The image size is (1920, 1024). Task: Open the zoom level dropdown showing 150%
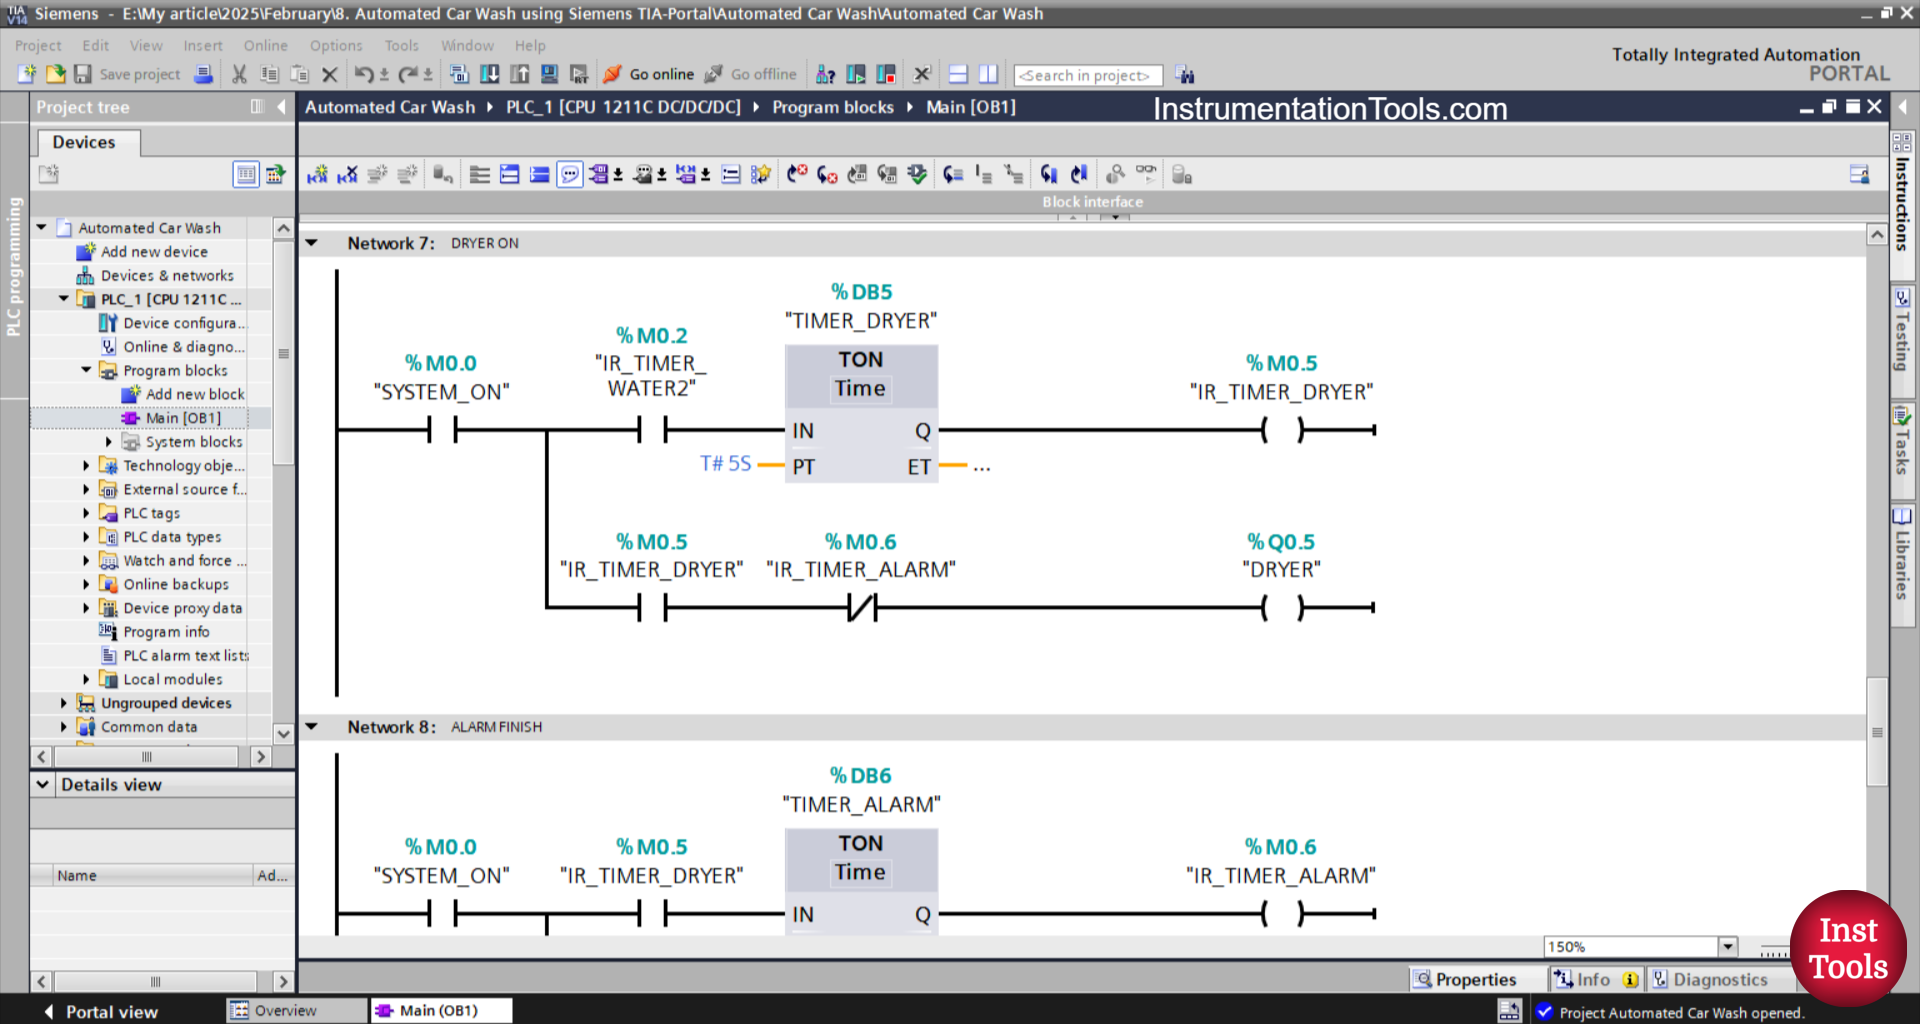pyautogui.click(x=1727, y=946)
